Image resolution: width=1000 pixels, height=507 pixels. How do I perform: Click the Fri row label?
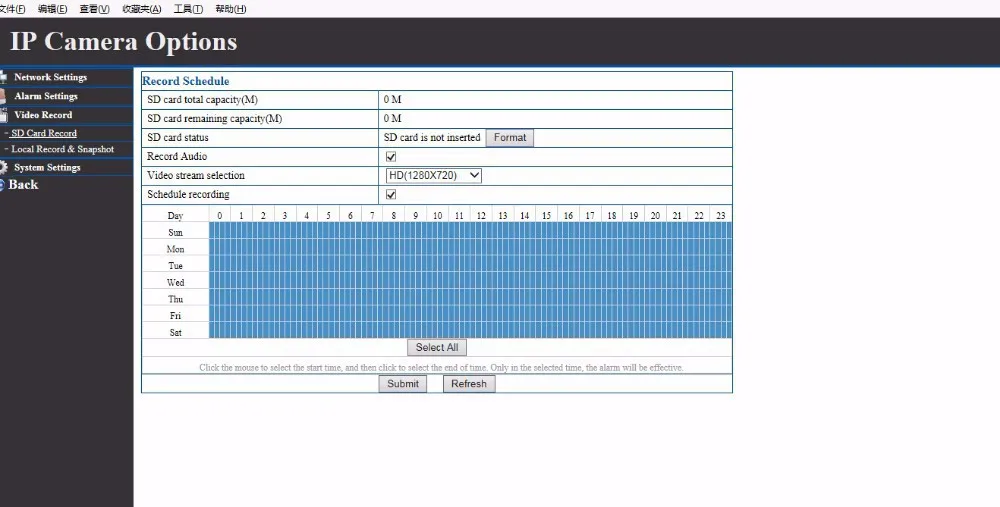[175, 316]
